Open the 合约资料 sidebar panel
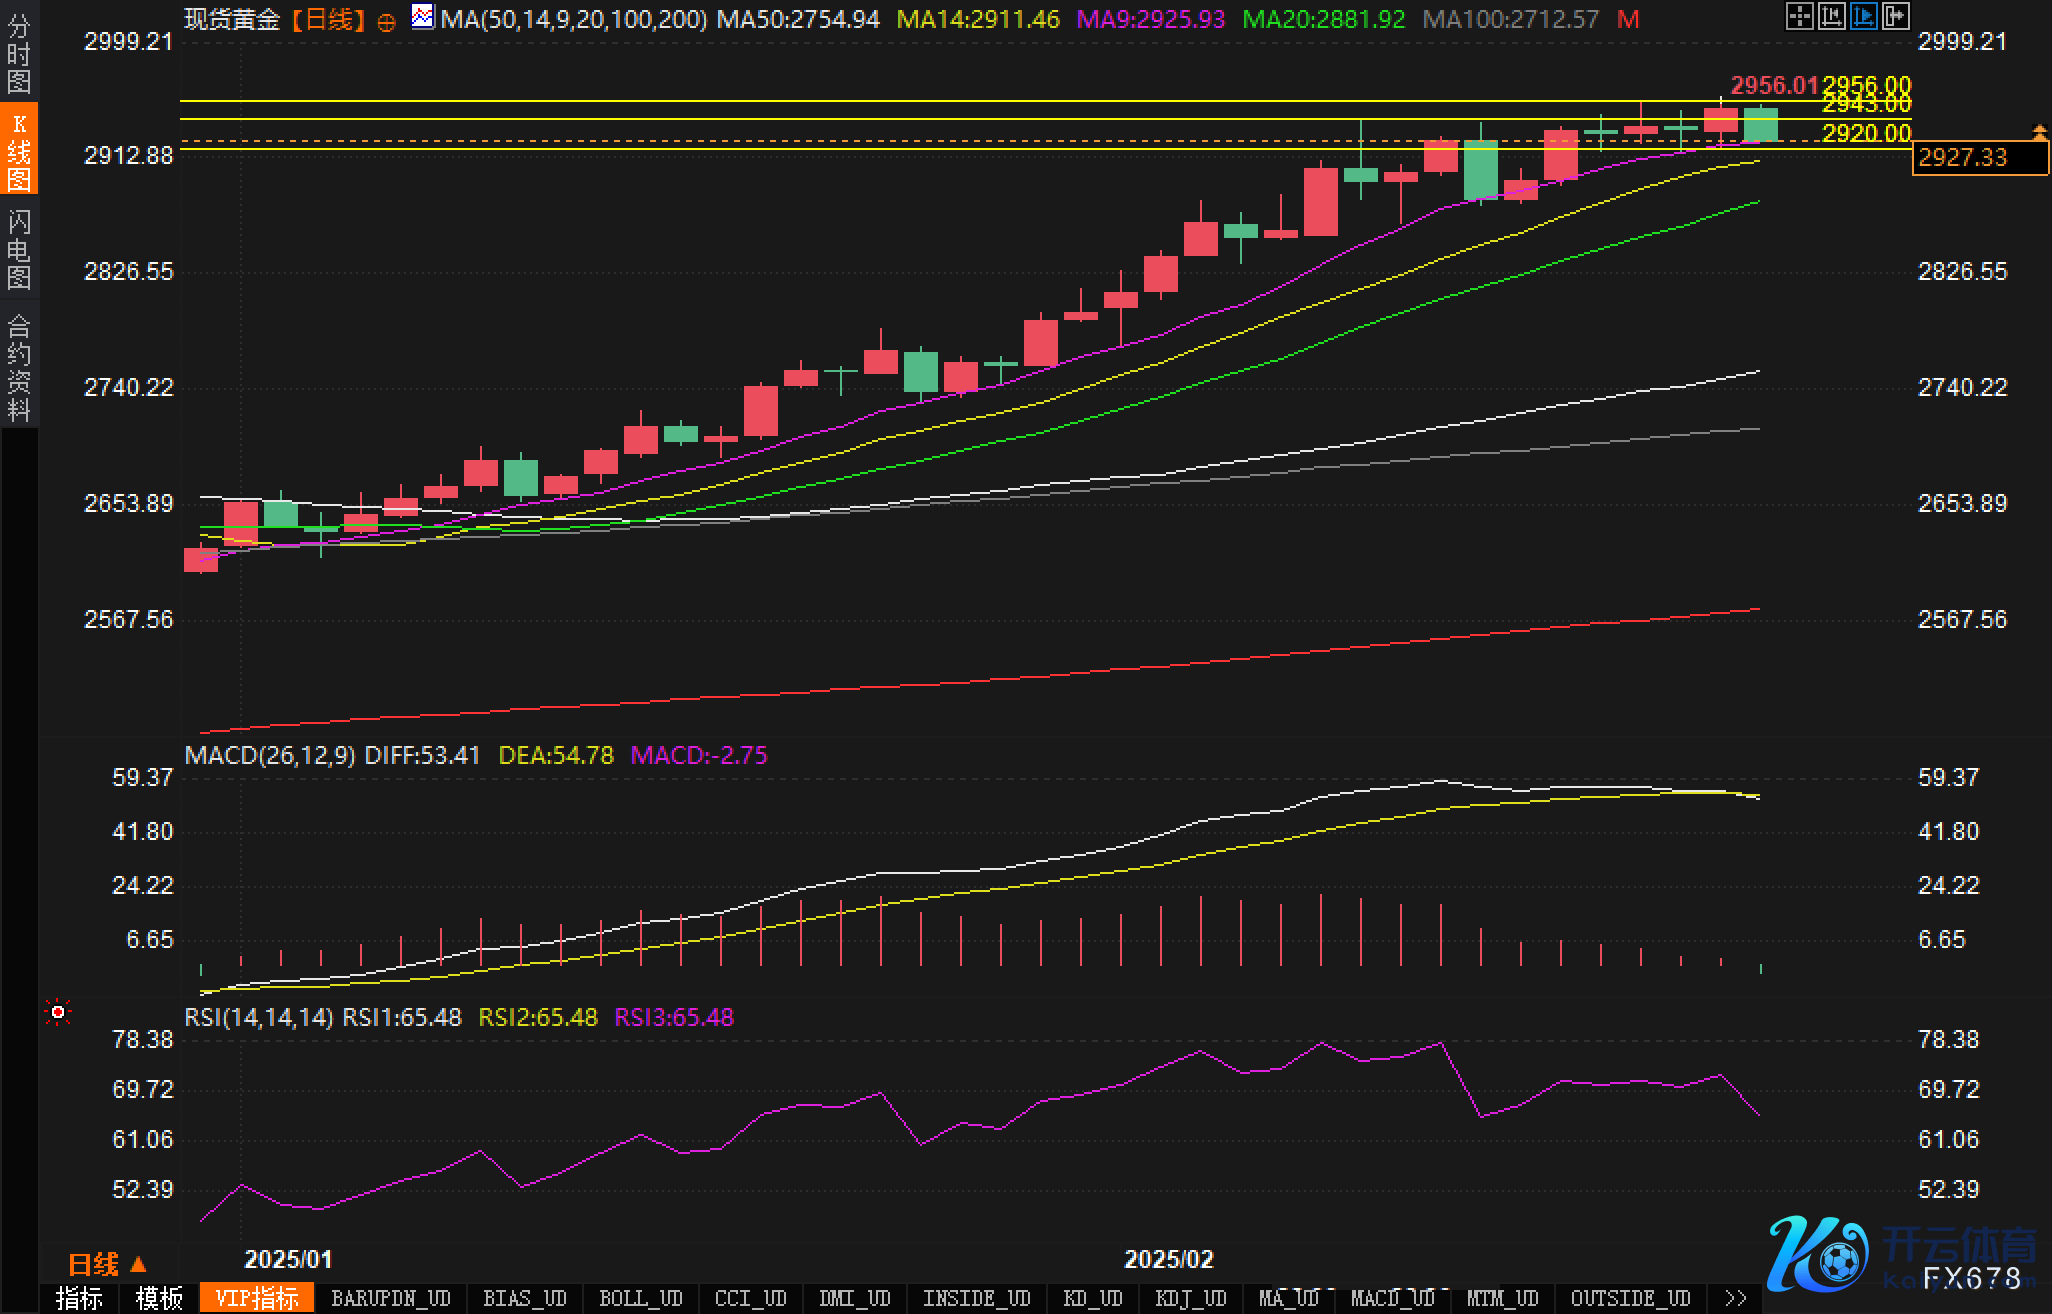The height and width of the screenshot is (1314, 2052). click(19, 366)
